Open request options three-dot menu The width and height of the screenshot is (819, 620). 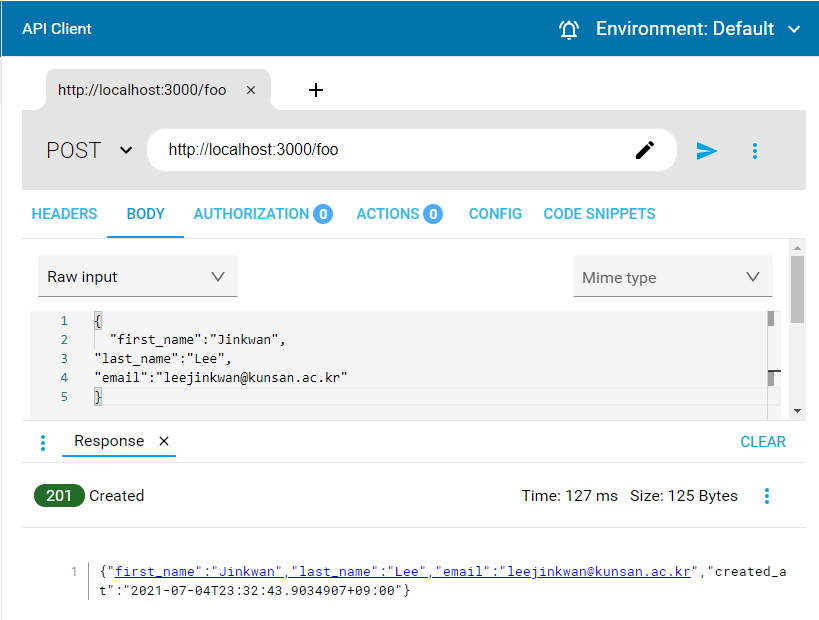pyautogui.click(x=755, y=150)
